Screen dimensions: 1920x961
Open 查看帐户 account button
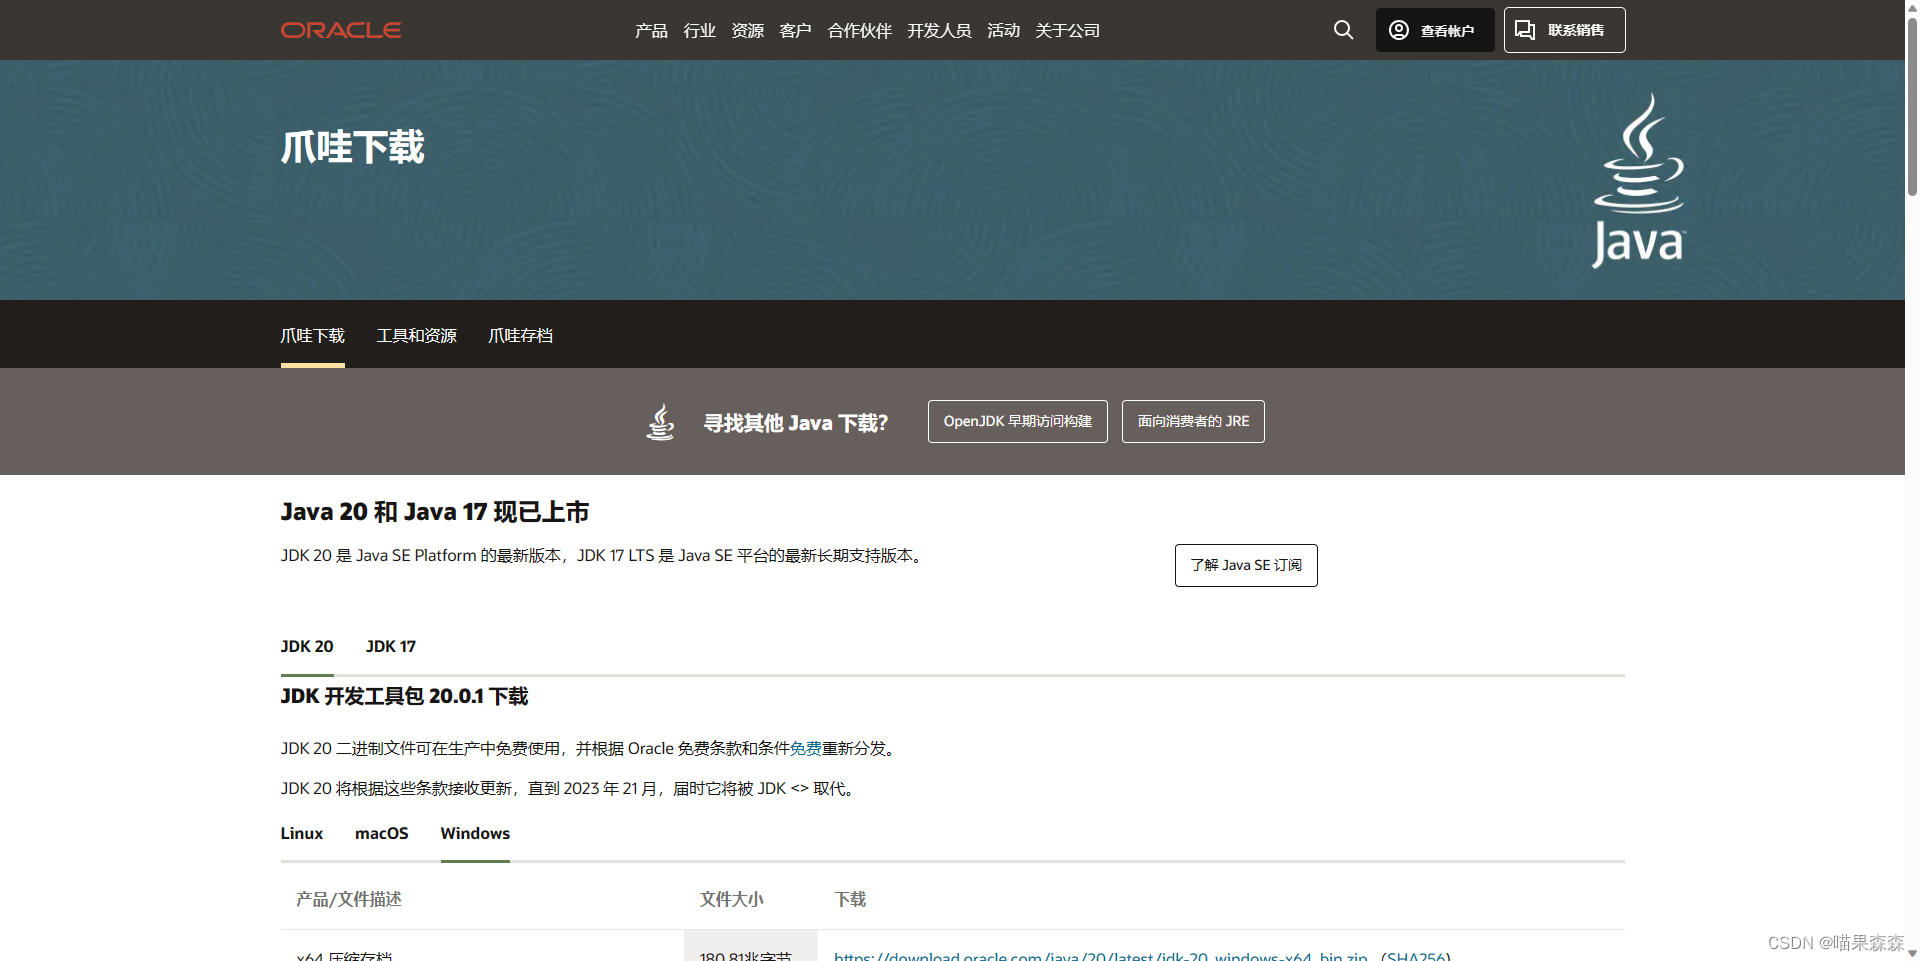[1435, 30]
